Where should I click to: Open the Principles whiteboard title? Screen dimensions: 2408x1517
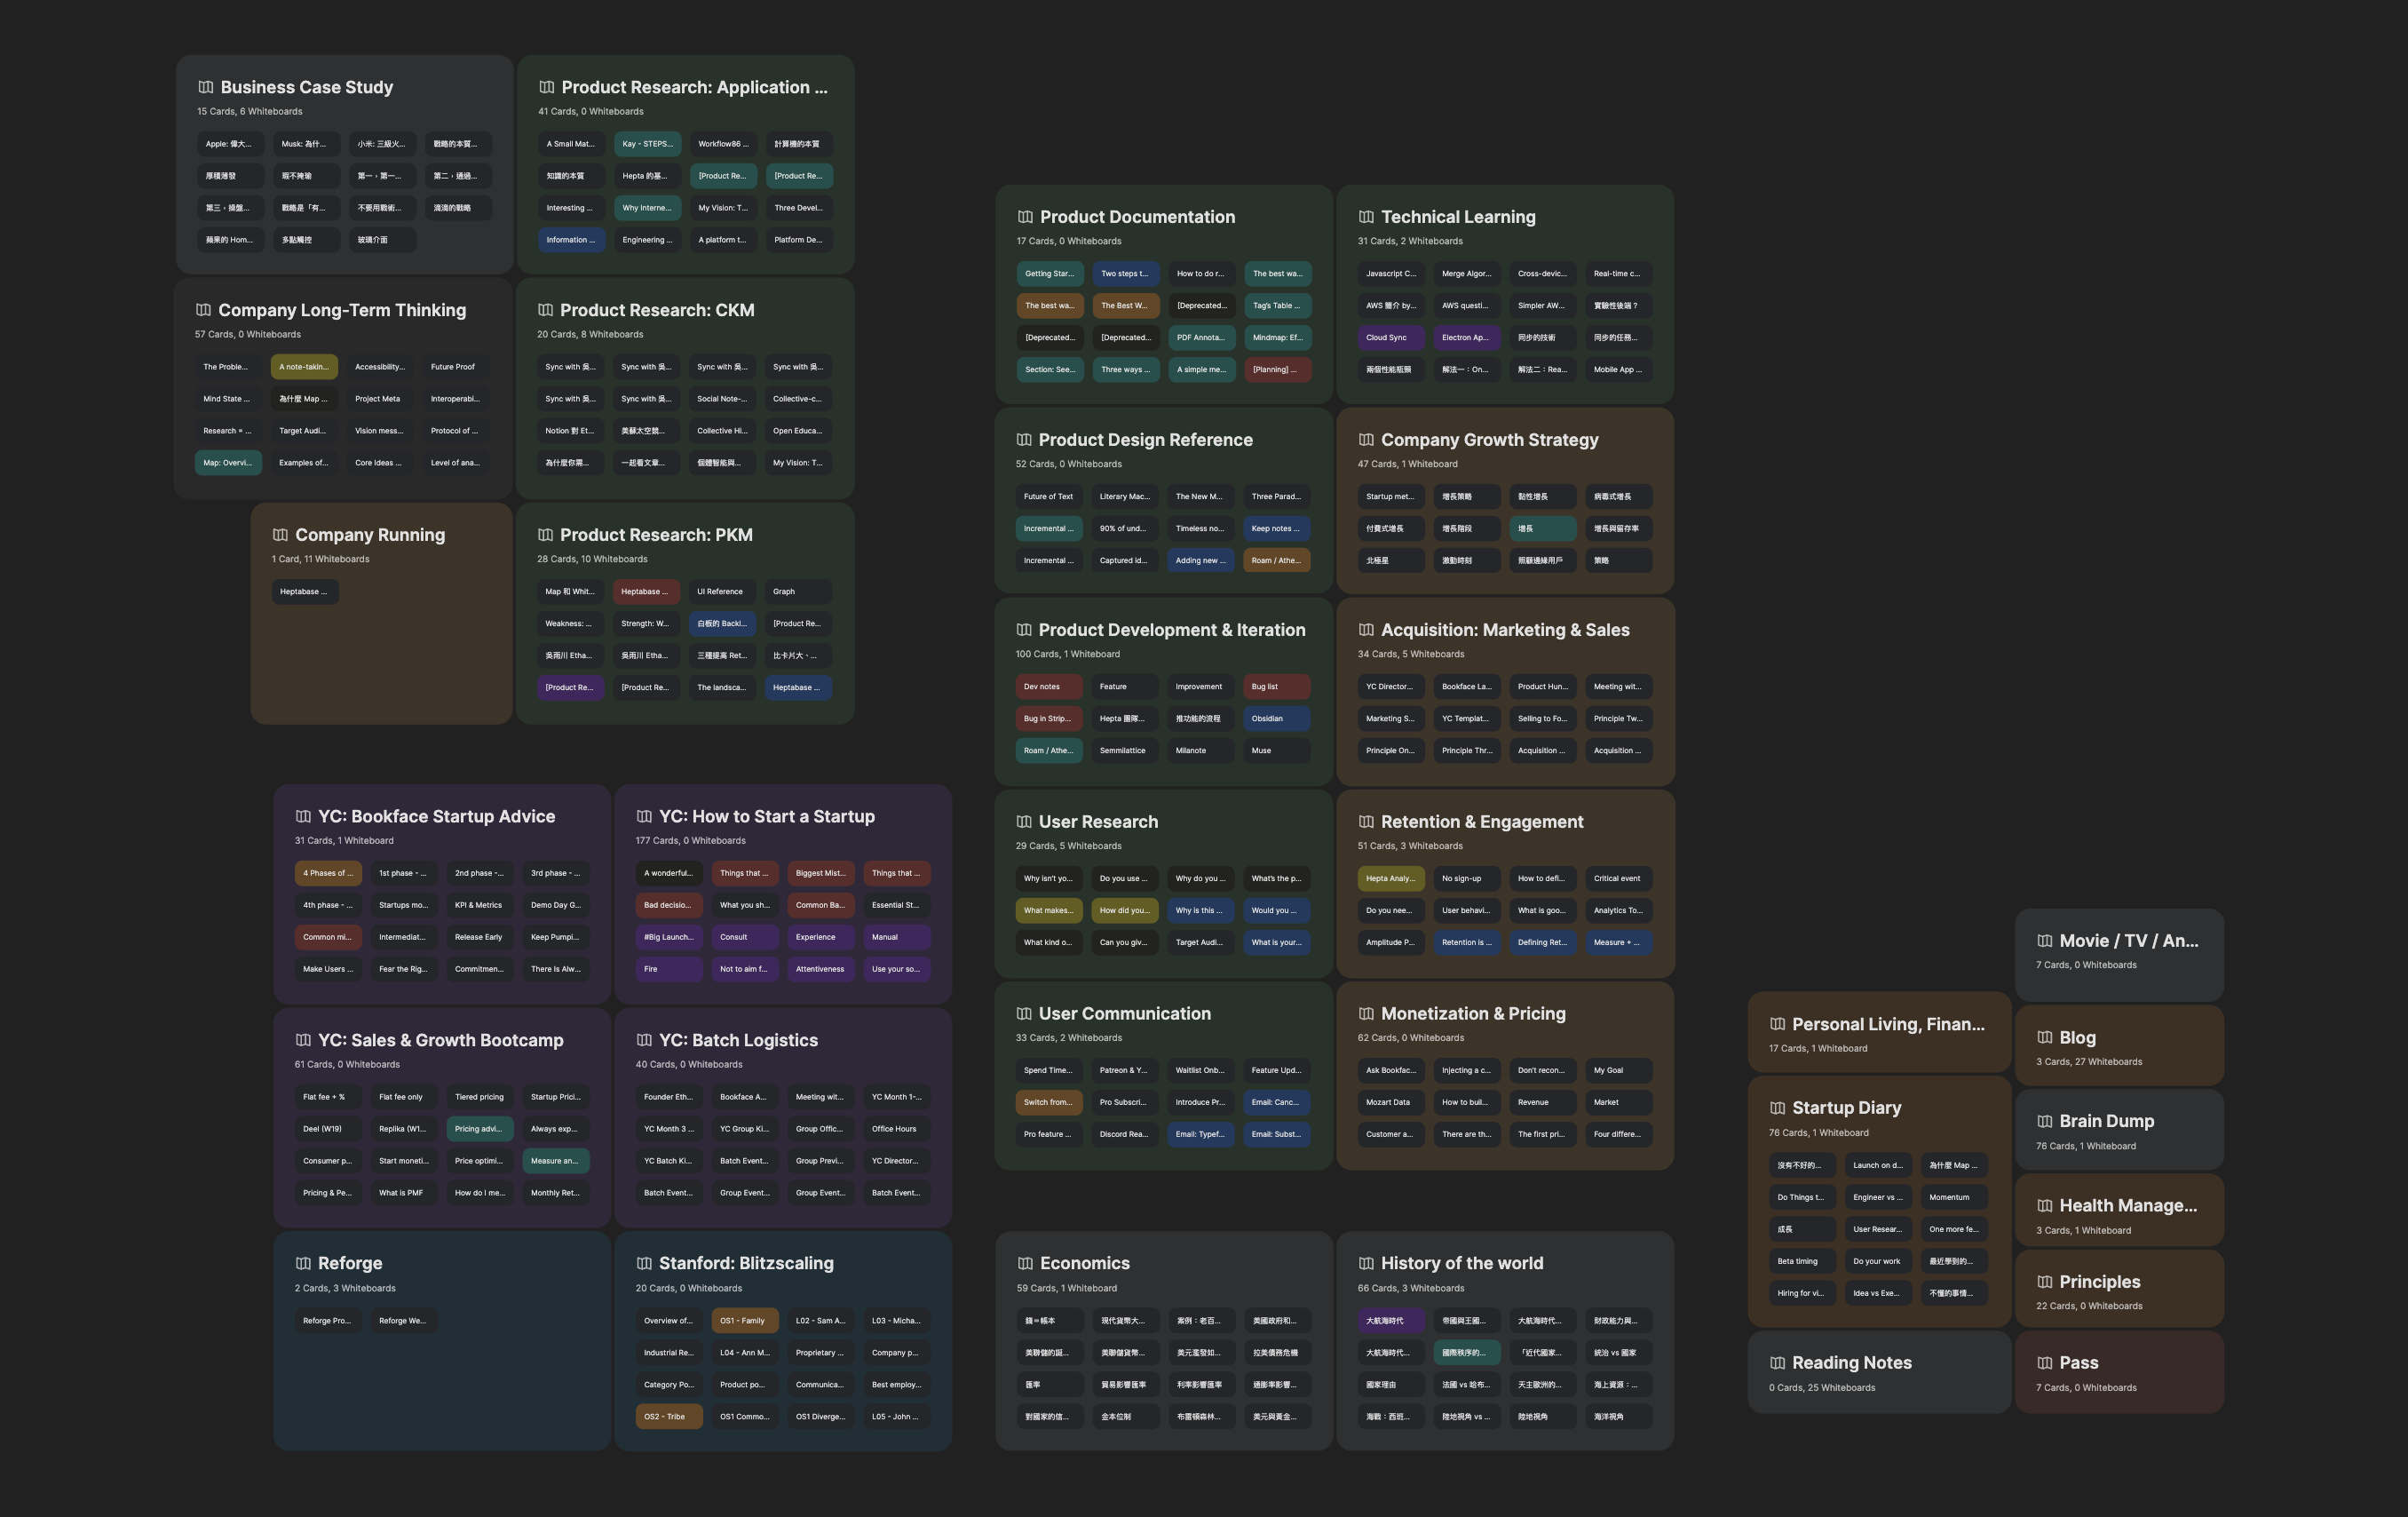(x=2099, y=1282)
